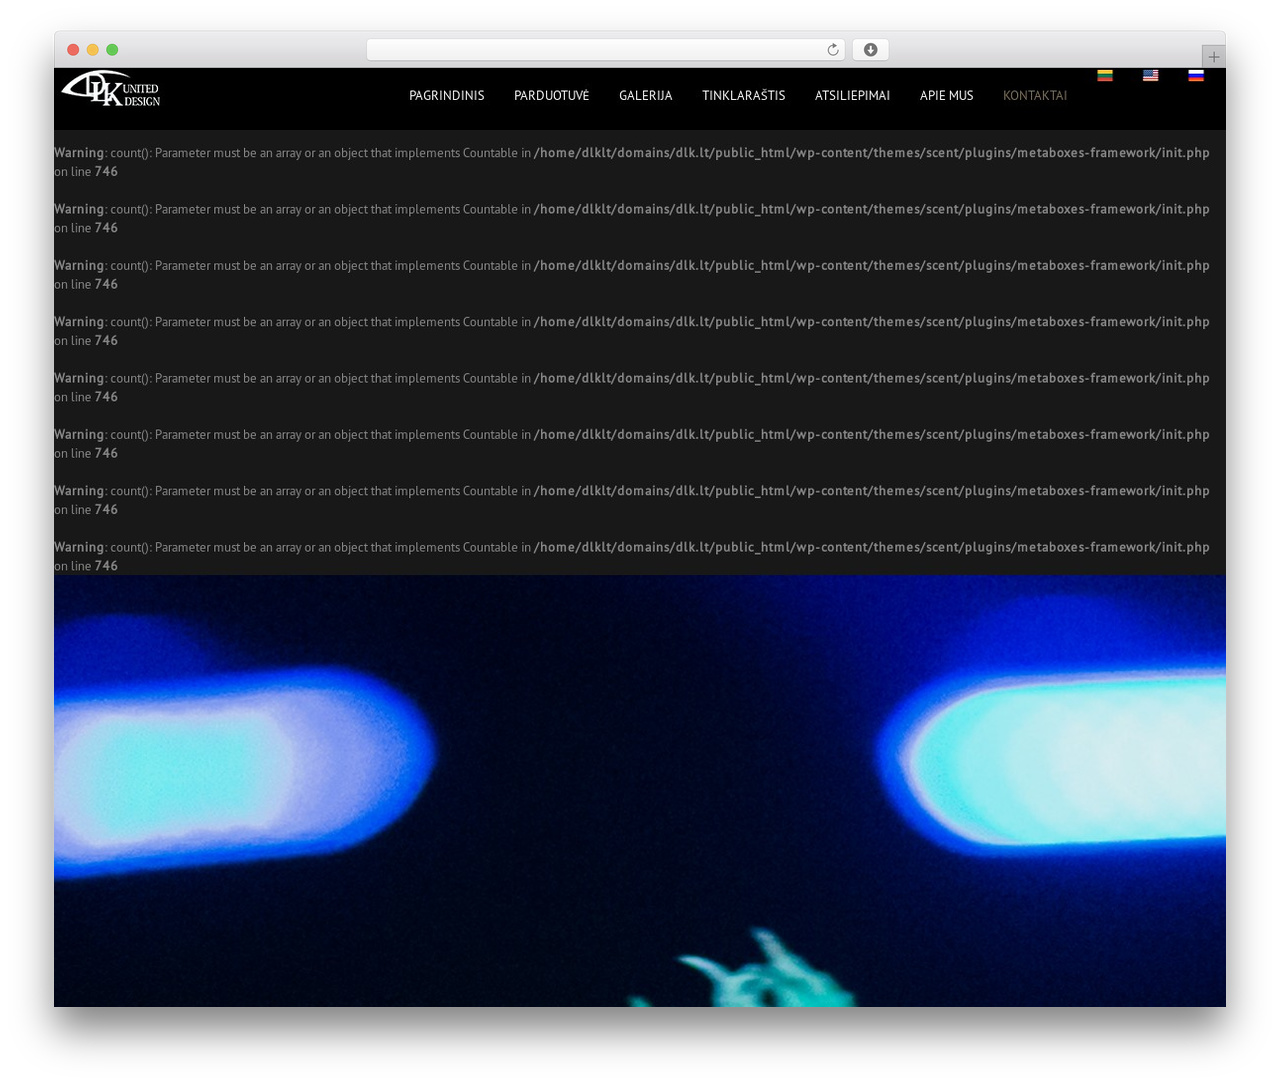
Task: Maximize the window with the green button
Action: (x=112, y=50)
